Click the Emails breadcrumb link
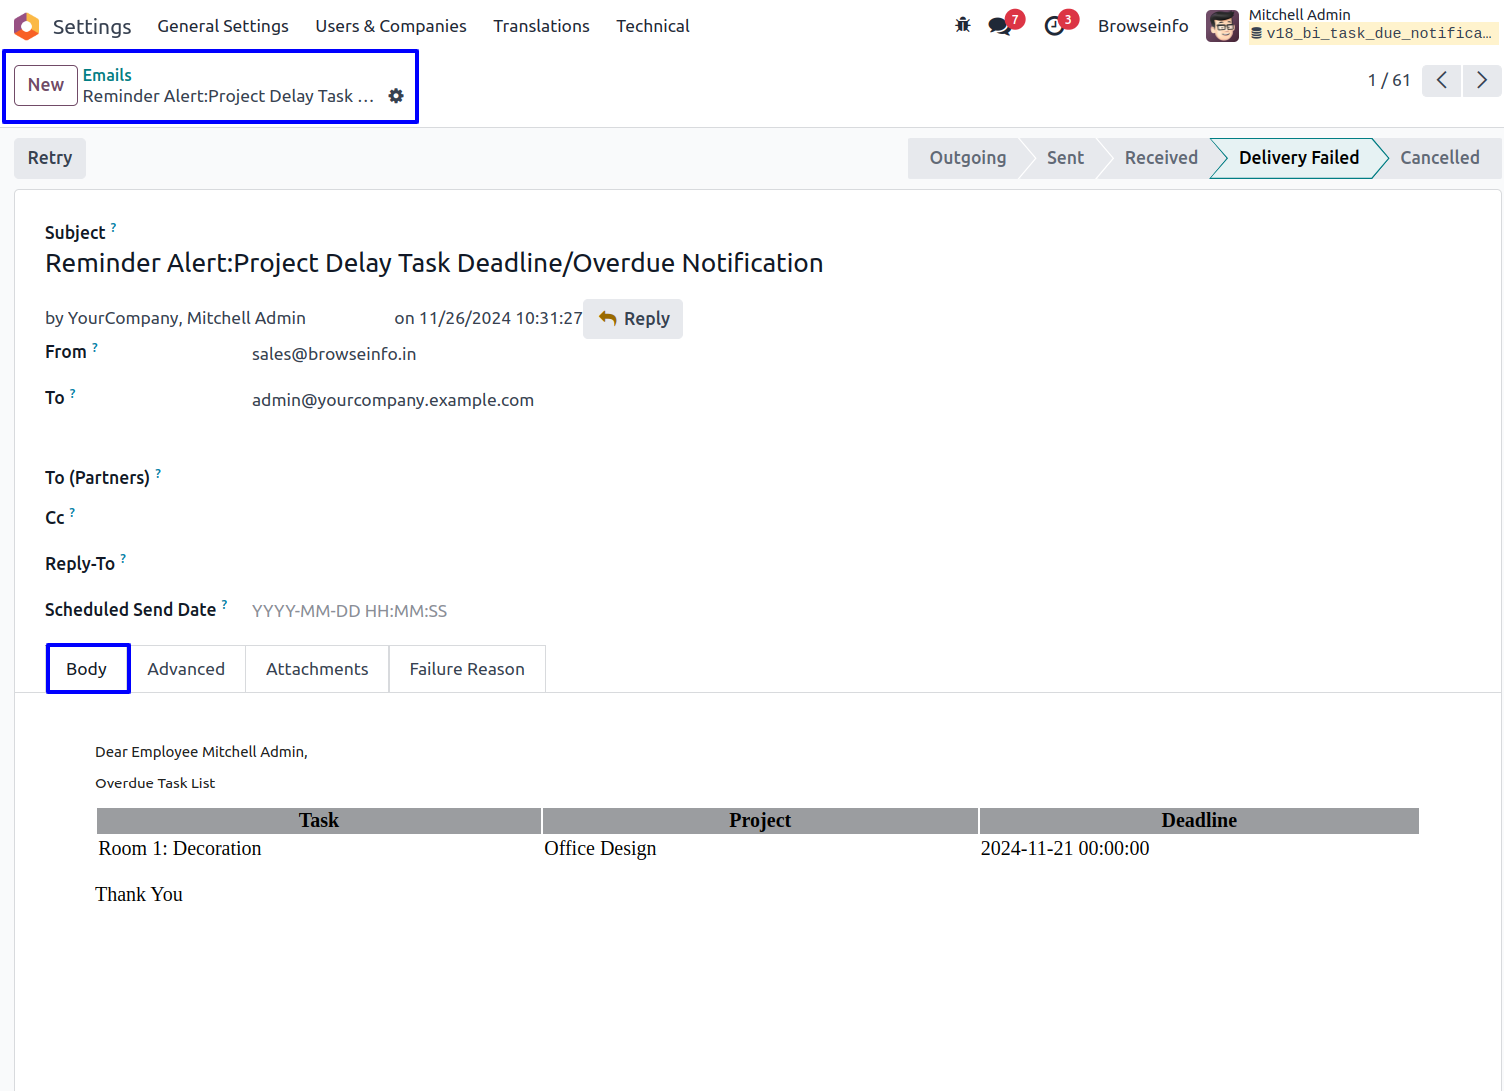 tap(107, 75)
